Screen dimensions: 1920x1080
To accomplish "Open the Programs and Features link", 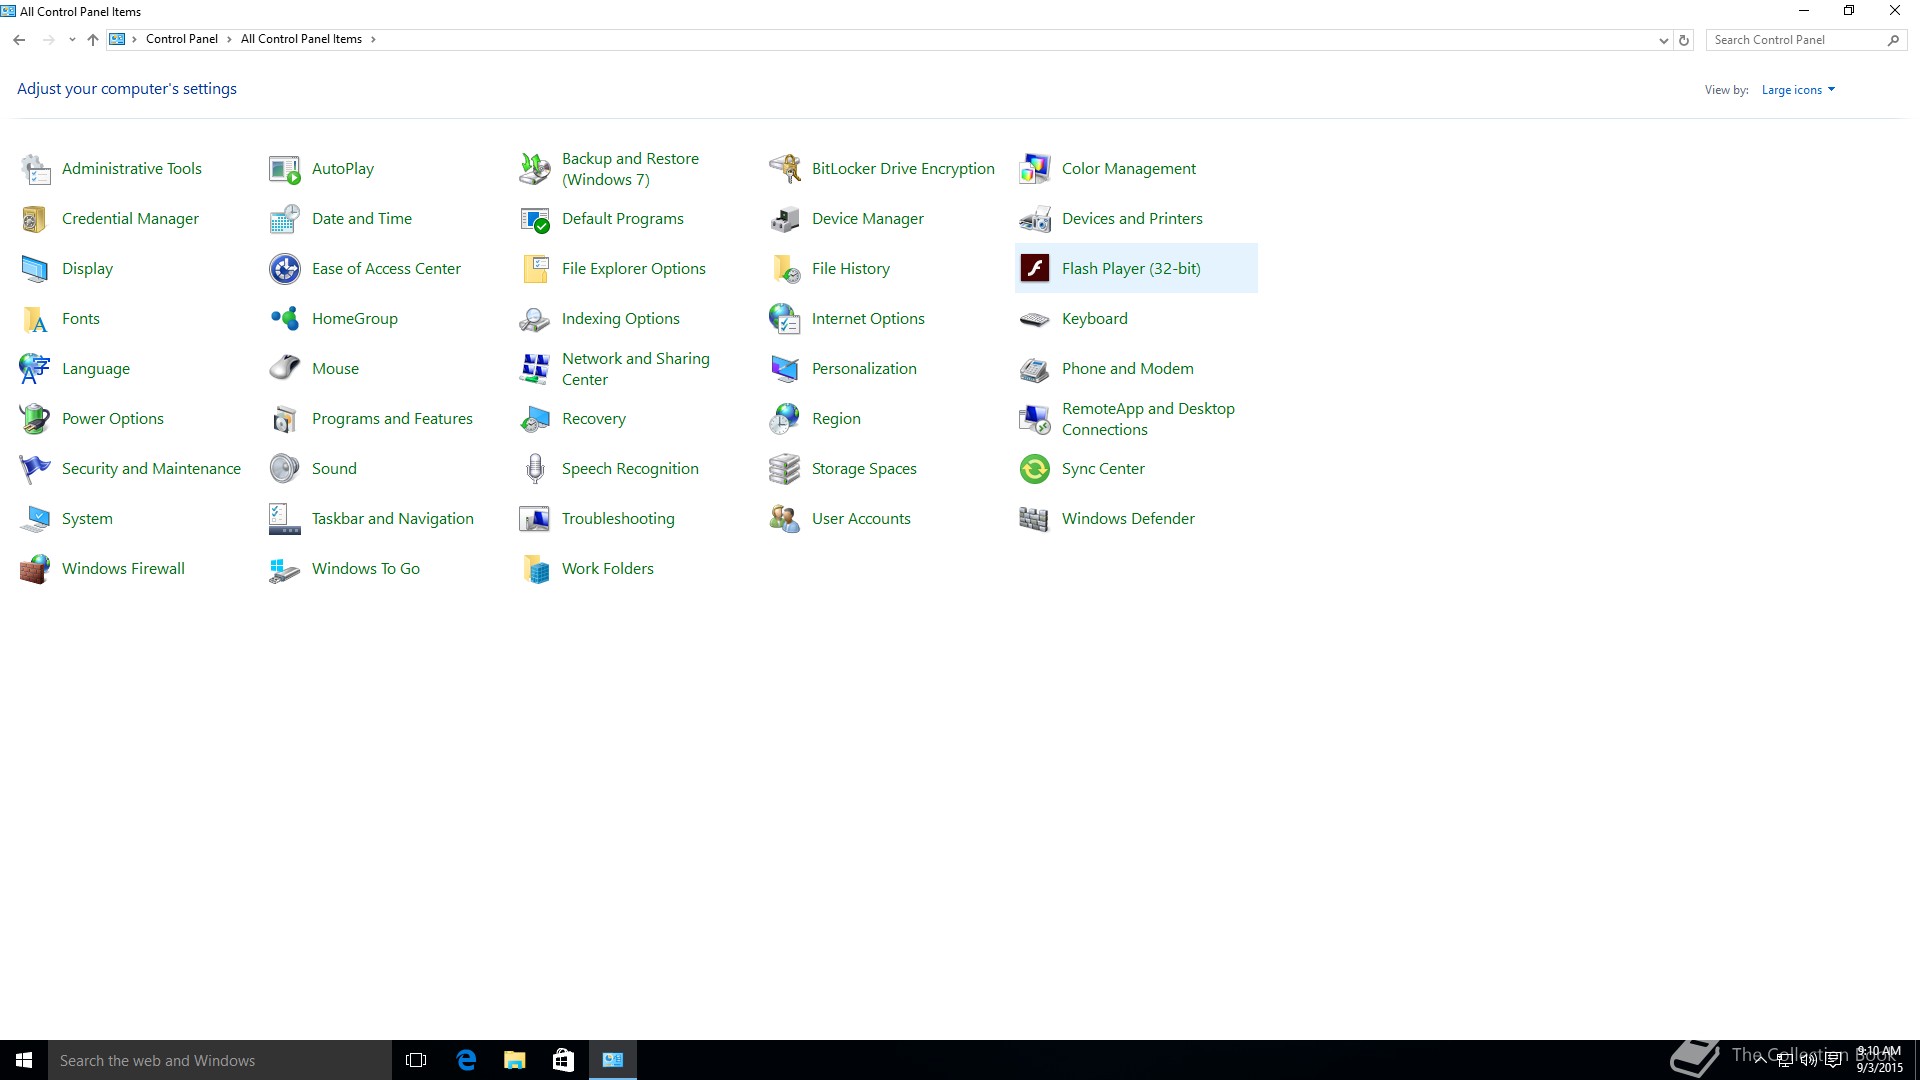I will point(392,419).
